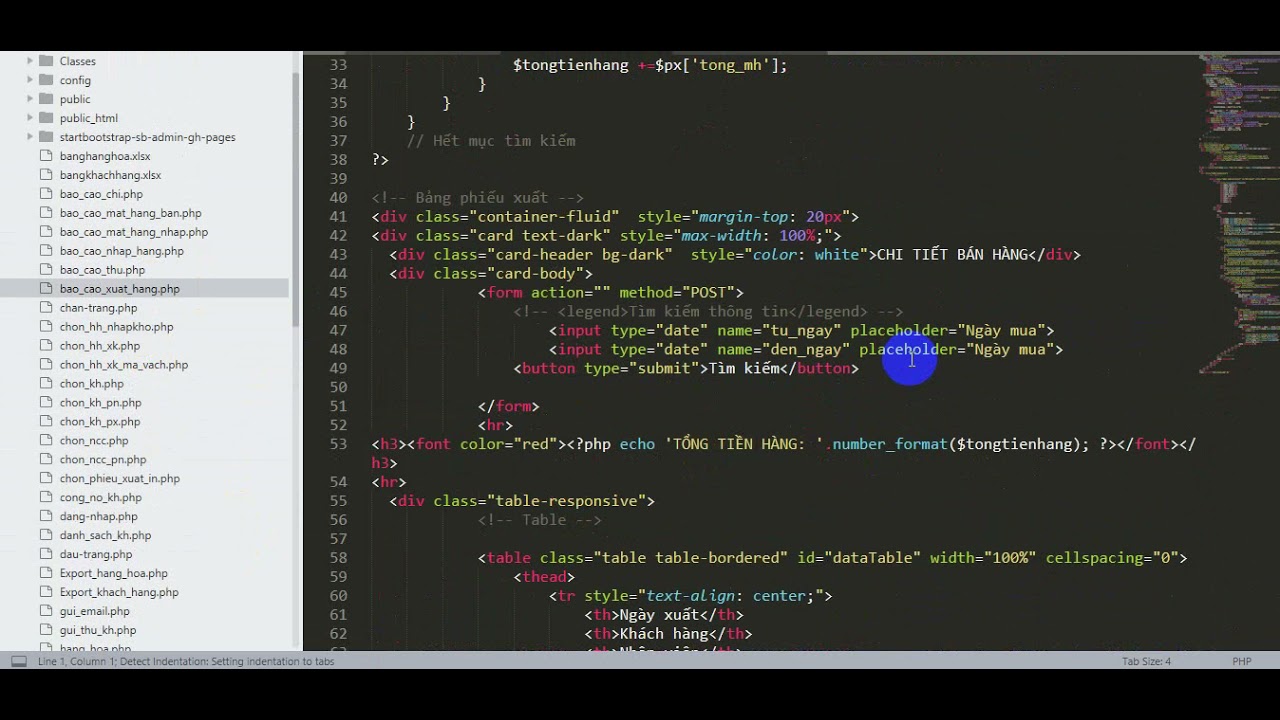Viewport: 1280px width, 720px height.
Task: Expand the public_html folder arrow
Action: click(30, 118)
